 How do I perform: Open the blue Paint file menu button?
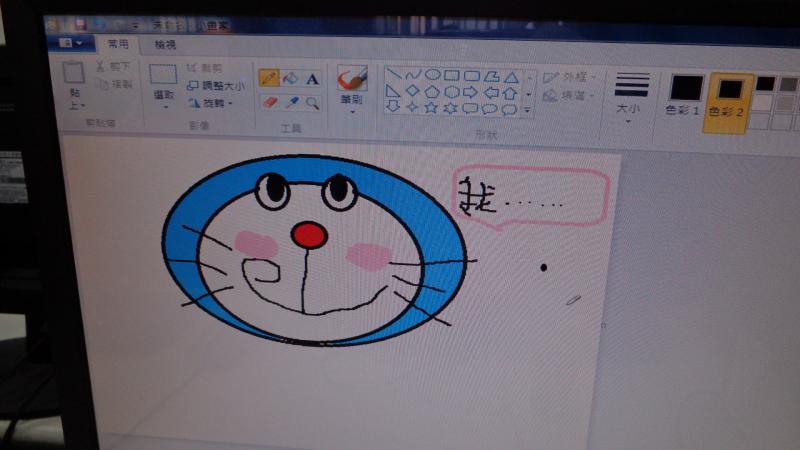[x=71, y=43]
